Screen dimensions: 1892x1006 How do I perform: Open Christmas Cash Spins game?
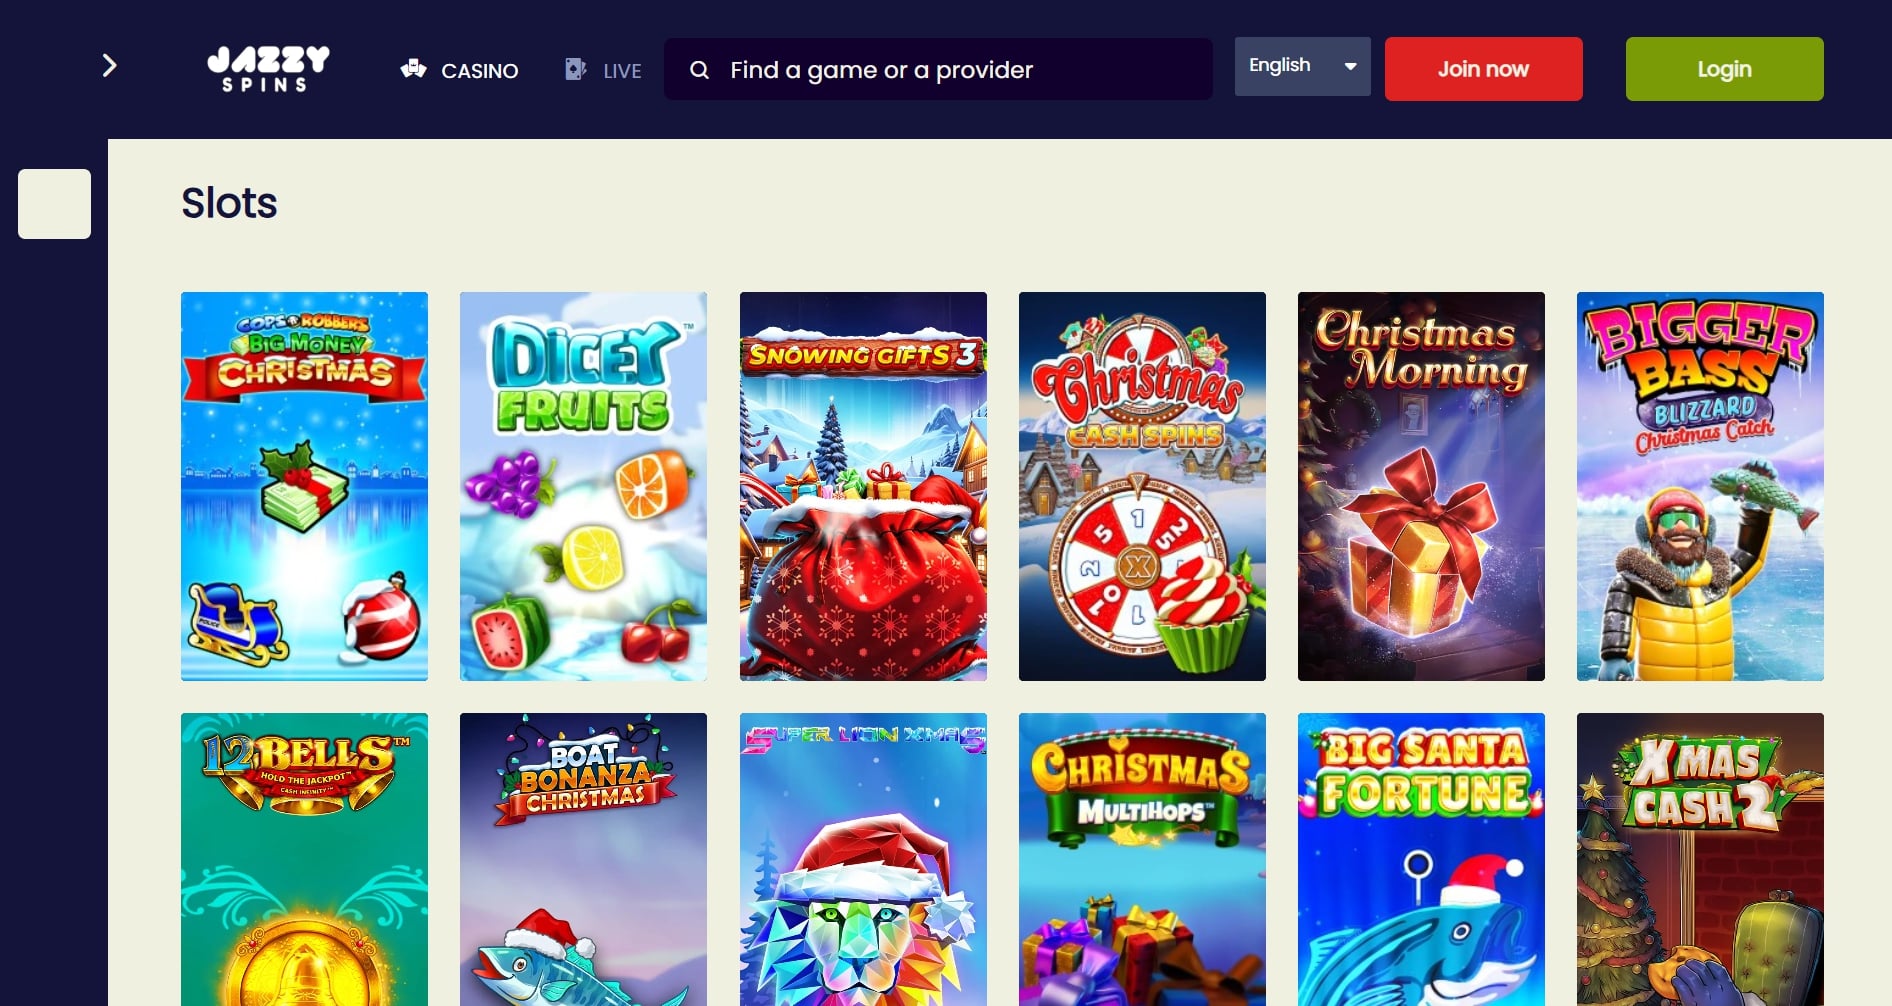(1142, 486)
